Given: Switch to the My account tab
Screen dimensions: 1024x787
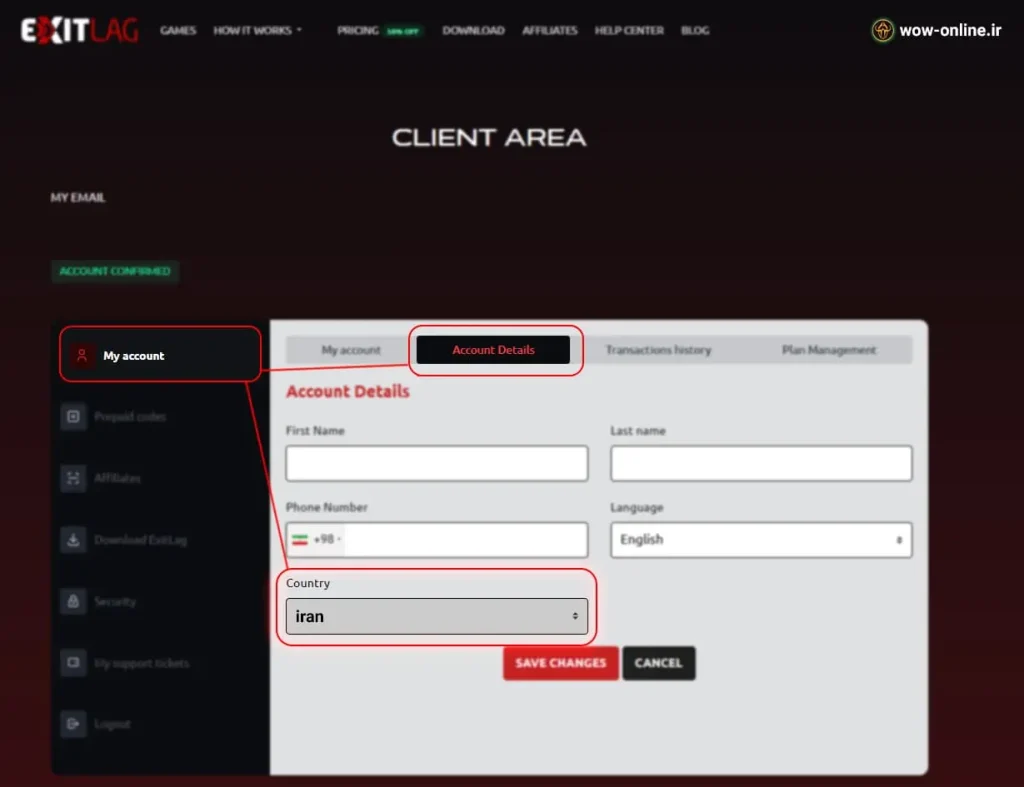Looking at the screenshot, I should pyautogui.click(x=351, y=350).
